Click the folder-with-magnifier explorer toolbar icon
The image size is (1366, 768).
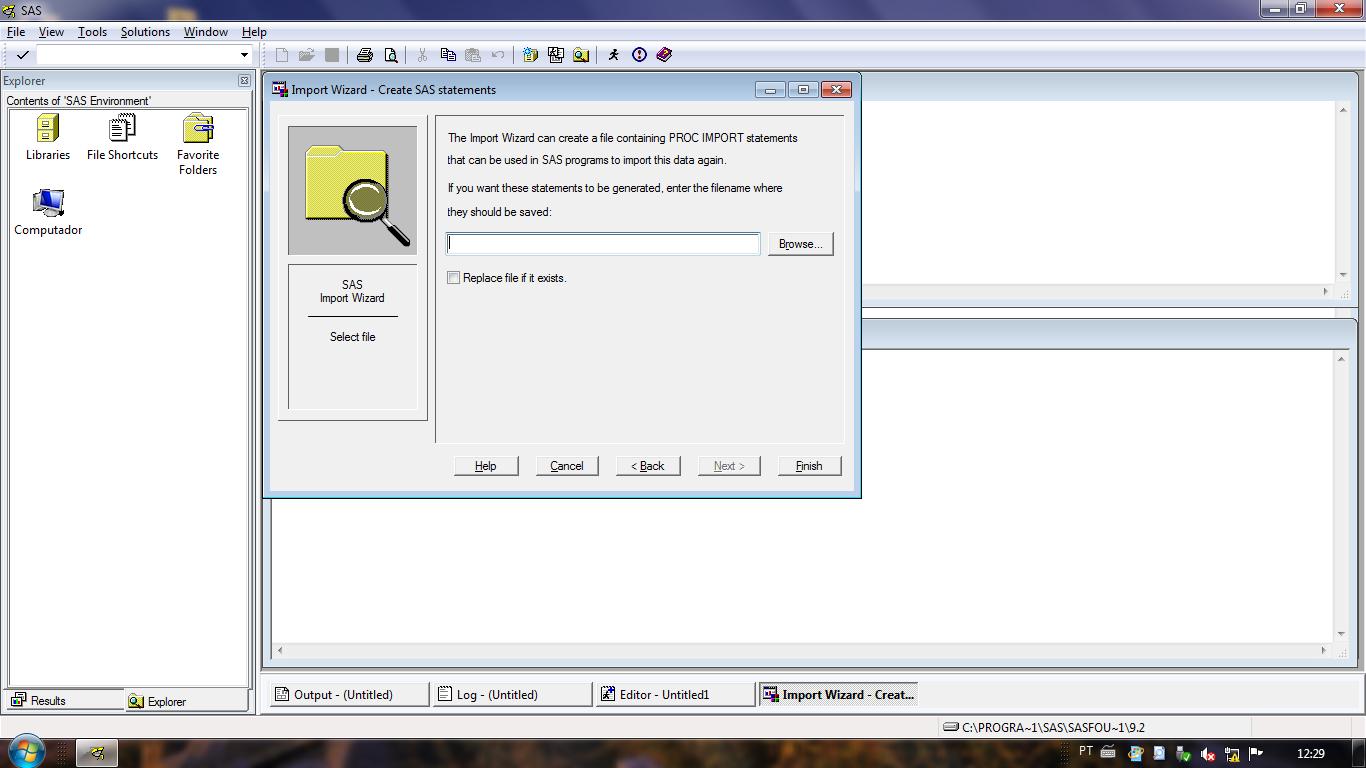[581, 55]
